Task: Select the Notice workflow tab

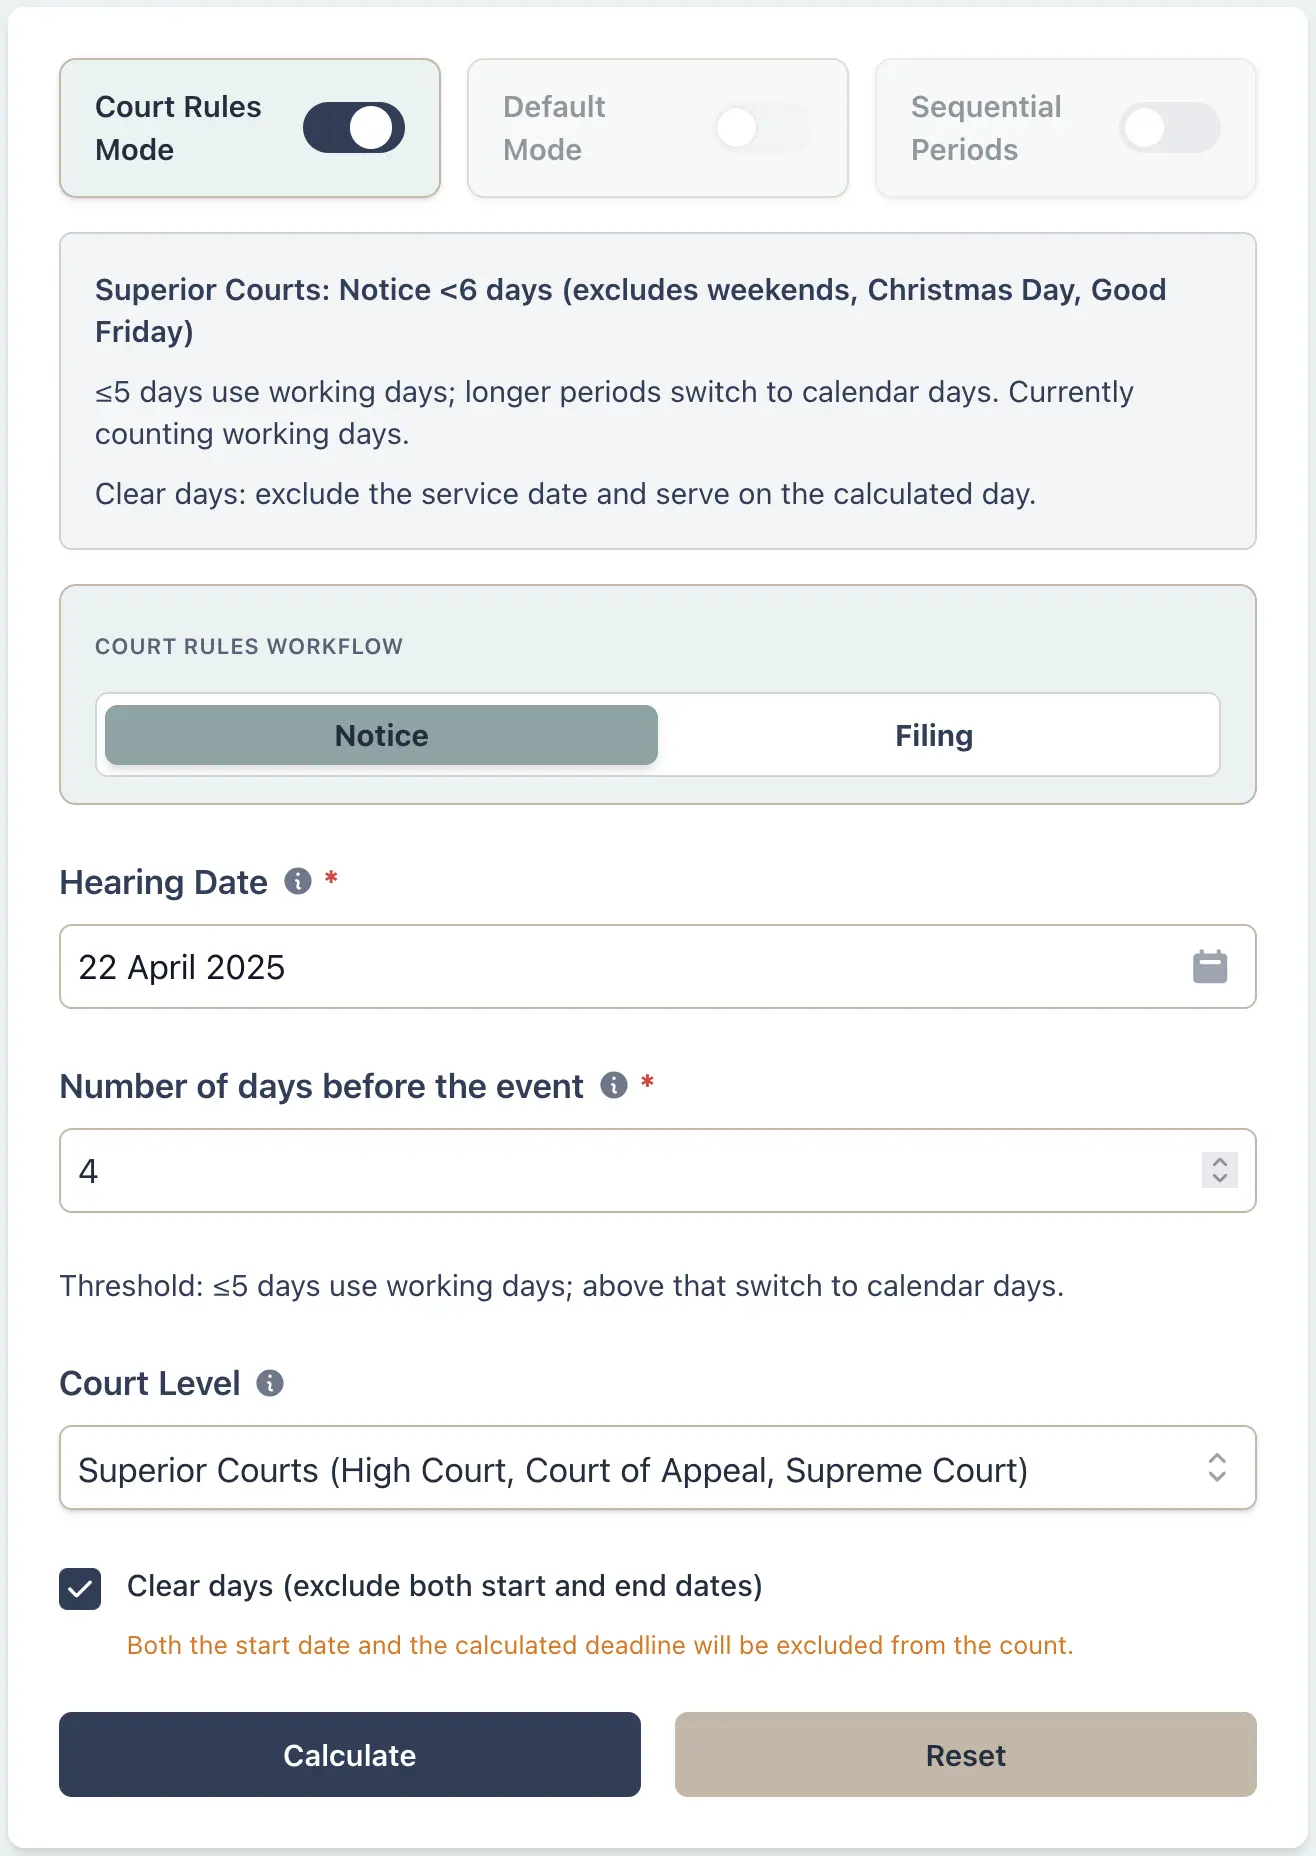Action: coord(380,735)
